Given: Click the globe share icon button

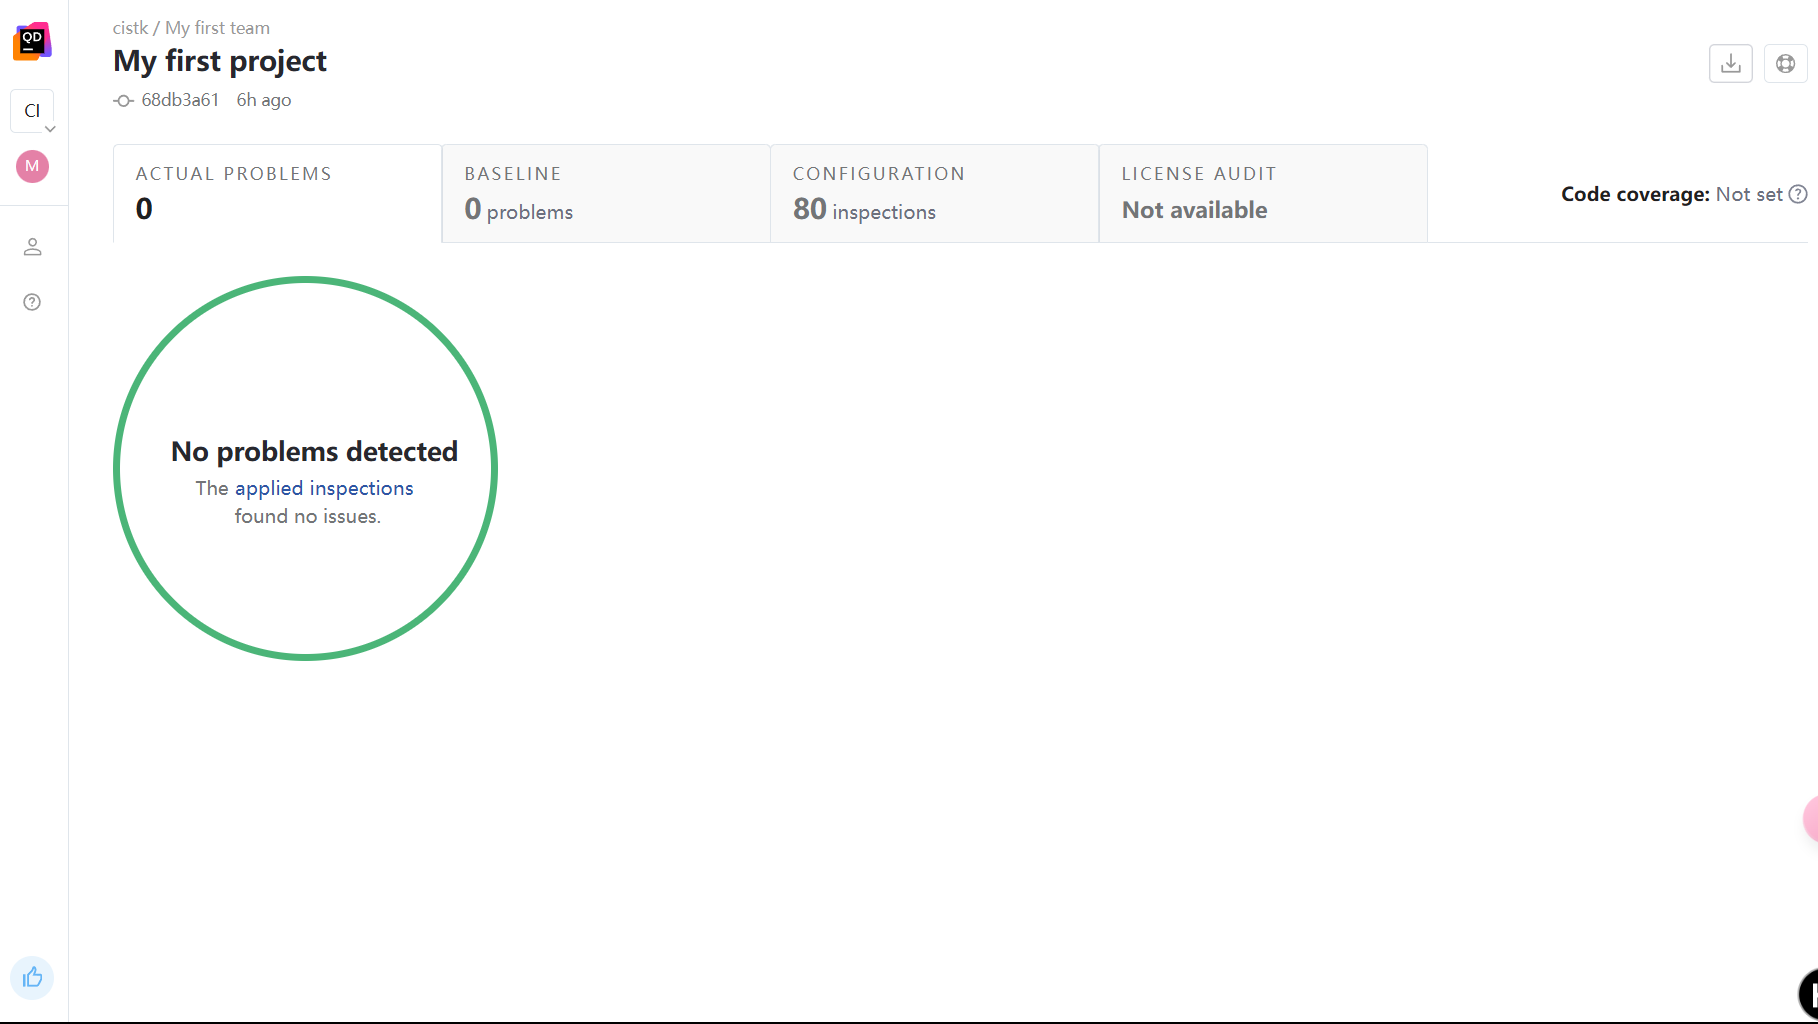Looking at the screenshot, I should point(1785,64).
